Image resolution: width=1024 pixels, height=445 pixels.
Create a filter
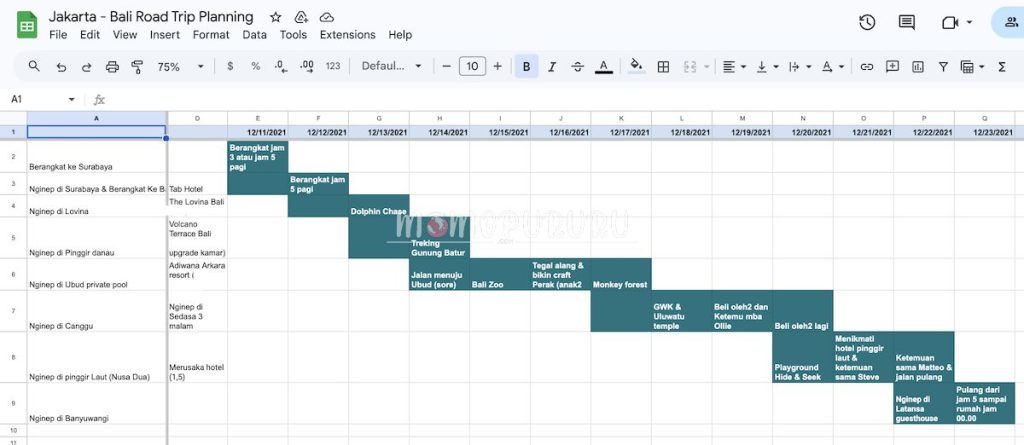(943, 67)
